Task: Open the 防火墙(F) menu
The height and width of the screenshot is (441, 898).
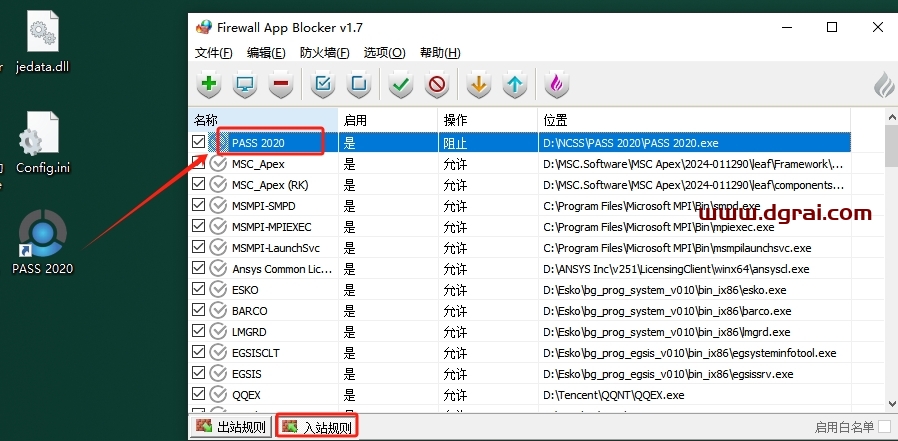Action: pos(325,53)
